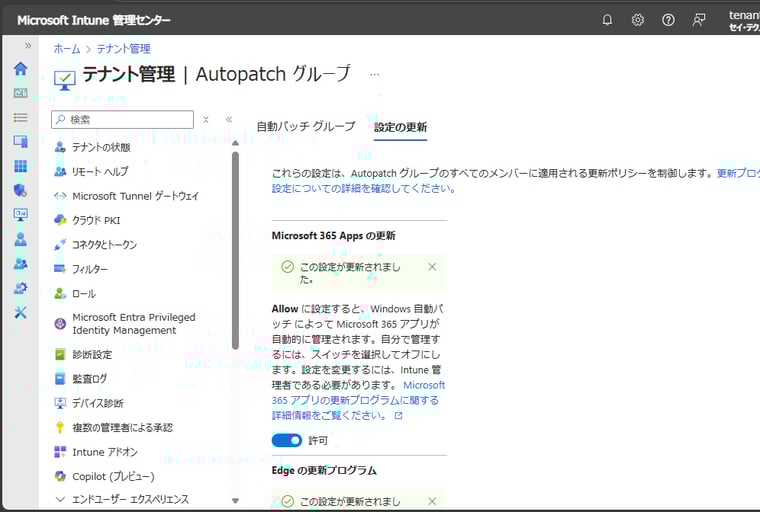
Task: Open 設定についての詳細を確認してください link
Action: click(364, 188)
